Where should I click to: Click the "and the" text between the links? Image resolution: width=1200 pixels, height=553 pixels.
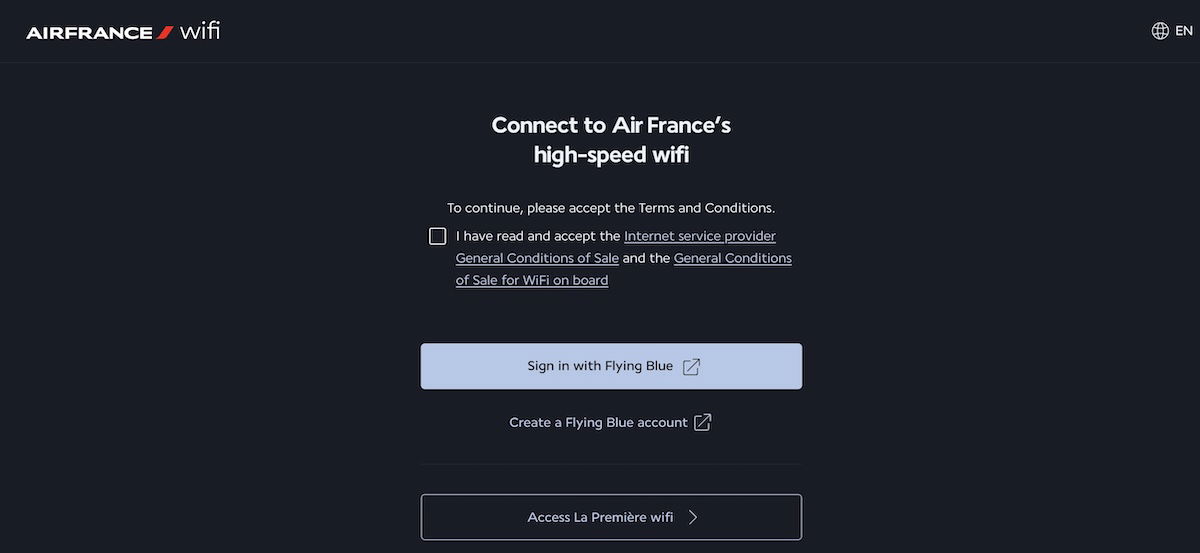[x=646, y=258]
